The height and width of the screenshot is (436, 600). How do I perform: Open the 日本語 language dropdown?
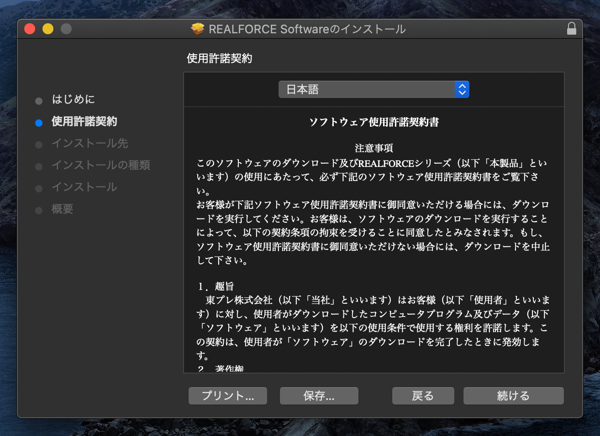tap(373, 90)
